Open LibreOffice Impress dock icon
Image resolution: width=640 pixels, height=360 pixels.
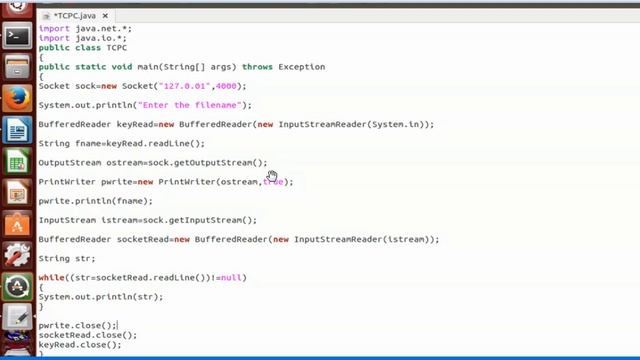(17, 193)
